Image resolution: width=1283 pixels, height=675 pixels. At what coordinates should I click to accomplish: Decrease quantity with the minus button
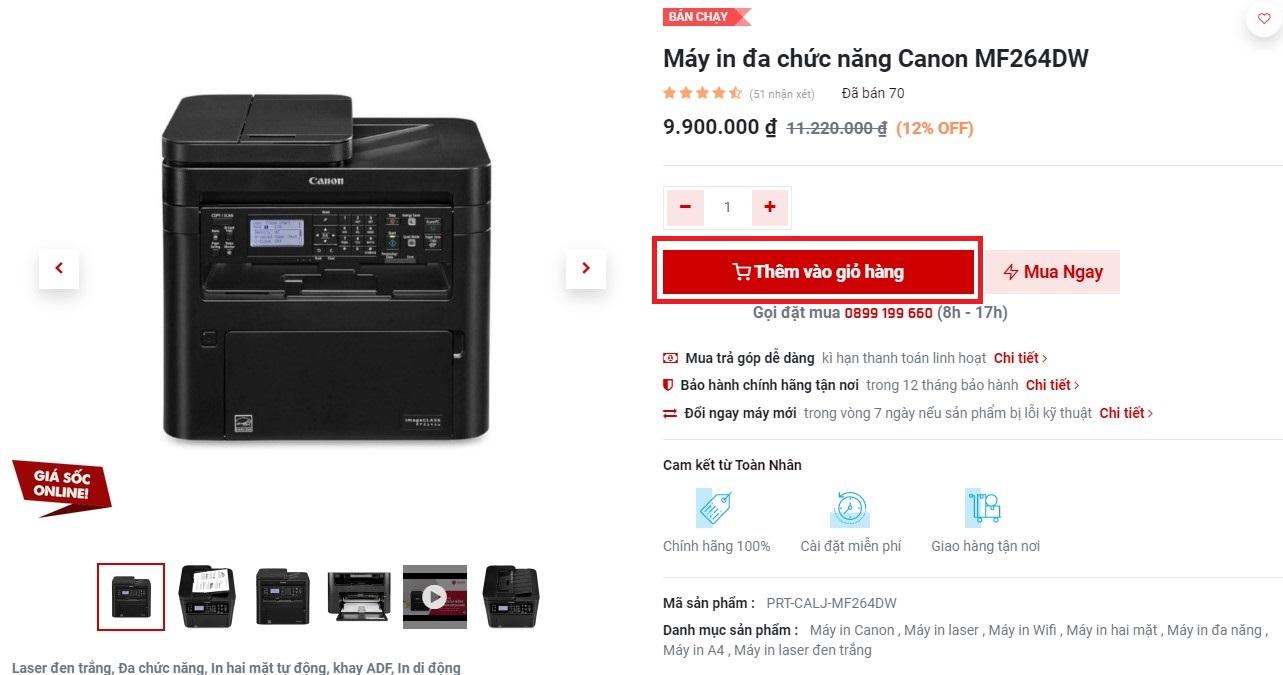(685, 207)
